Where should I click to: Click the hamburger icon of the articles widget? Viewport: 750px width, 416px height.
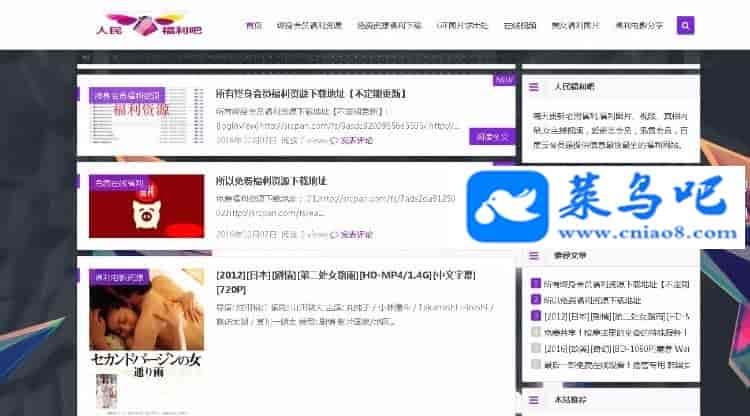[534, 256]
